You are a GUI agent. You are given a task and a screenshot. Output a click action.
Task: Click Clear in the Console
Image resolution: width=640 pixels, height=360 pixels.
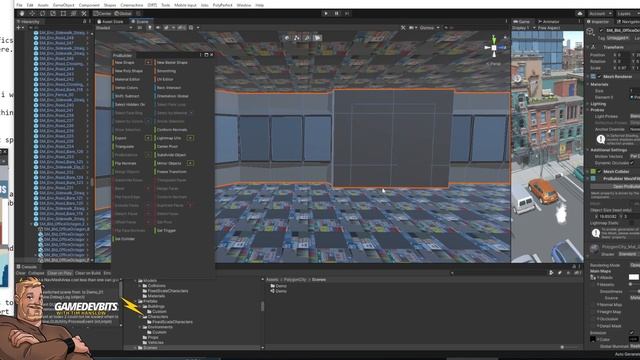20,273
